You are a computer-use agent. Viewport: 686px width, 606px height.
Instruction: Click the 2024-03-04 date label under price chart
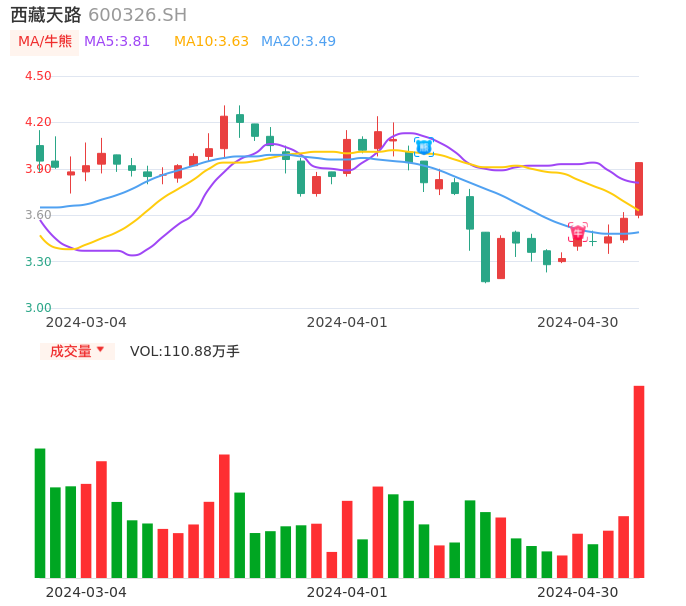click(x=86, y=322)
